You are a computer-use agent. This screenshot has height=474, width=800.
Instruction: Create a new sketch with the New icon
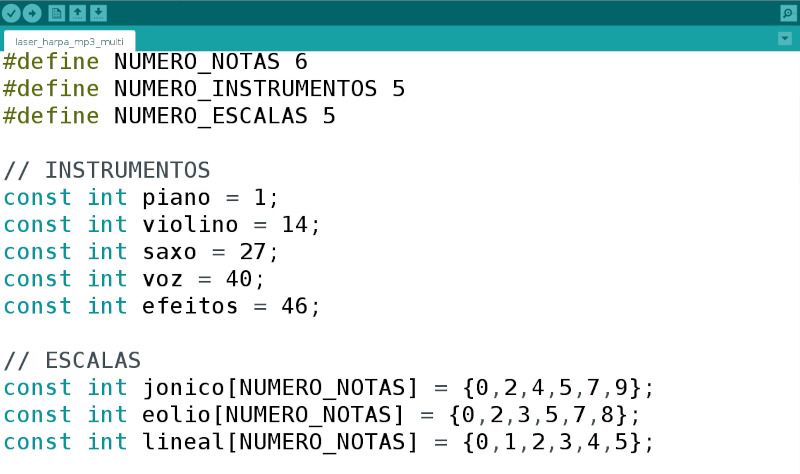(x=57, y=13)
